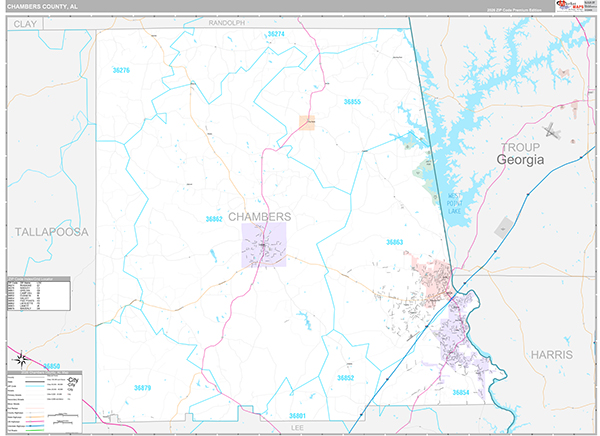This screenshot has width=600, height=436.
Task: Select the ZIP code 36274 label
Action: [276, 35]
